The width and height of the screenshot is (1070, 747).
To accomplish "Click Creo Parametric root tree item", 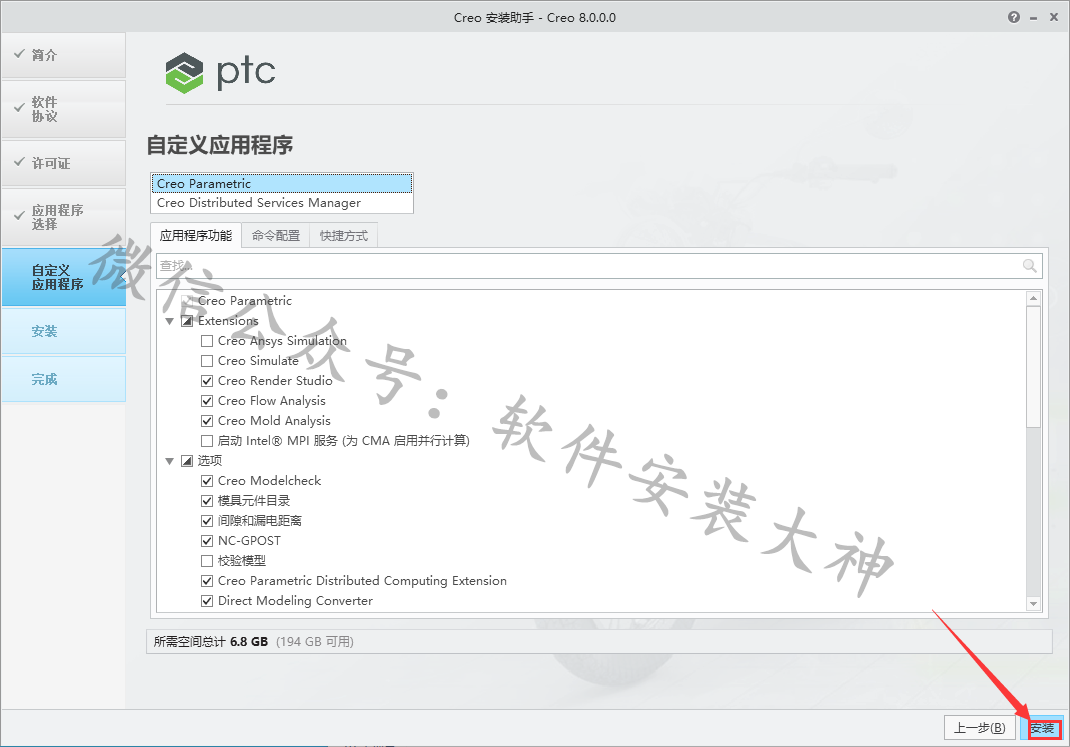I will pos(244,301).
